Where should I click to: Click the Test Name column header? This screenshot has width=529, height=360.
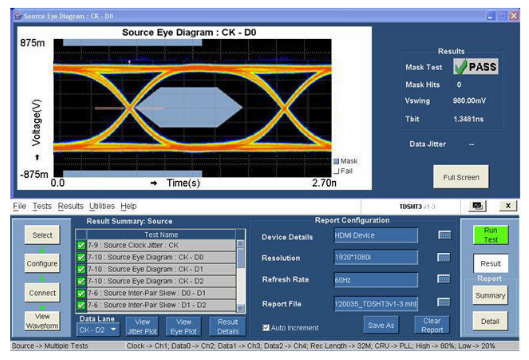(x=161, y=234)
